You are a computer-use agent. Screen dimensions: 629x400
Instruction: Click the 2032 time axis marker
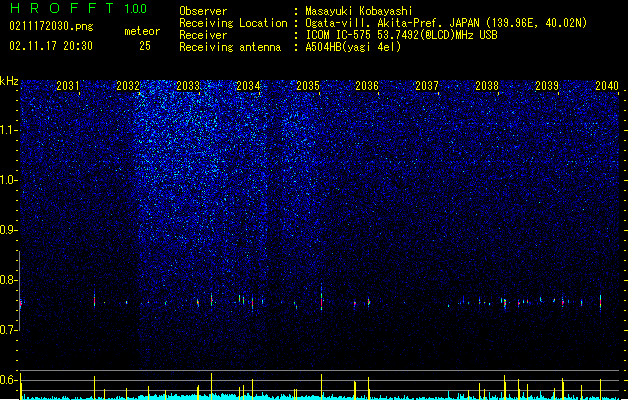point(128,85)
